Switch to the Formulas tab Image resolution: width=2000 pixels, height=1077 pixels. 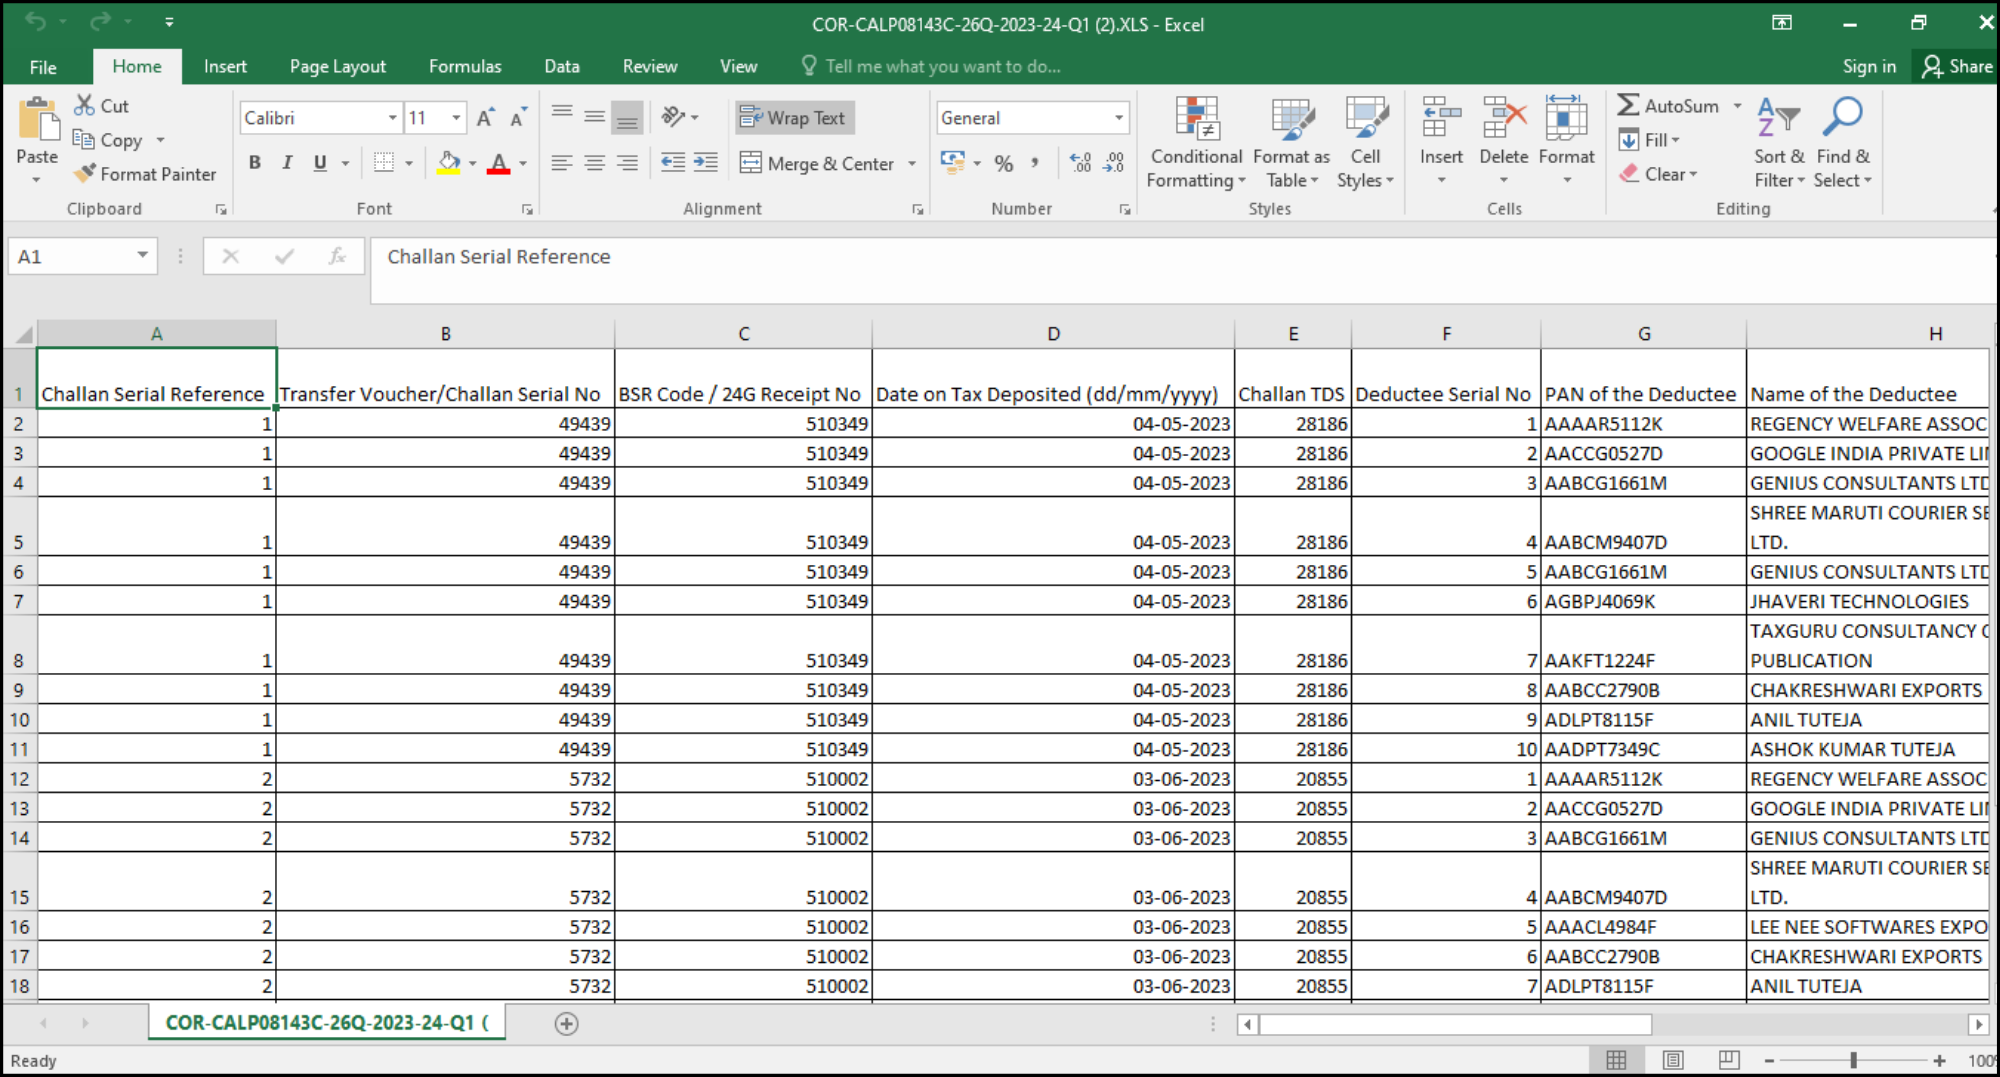click(x=465, y=66)
